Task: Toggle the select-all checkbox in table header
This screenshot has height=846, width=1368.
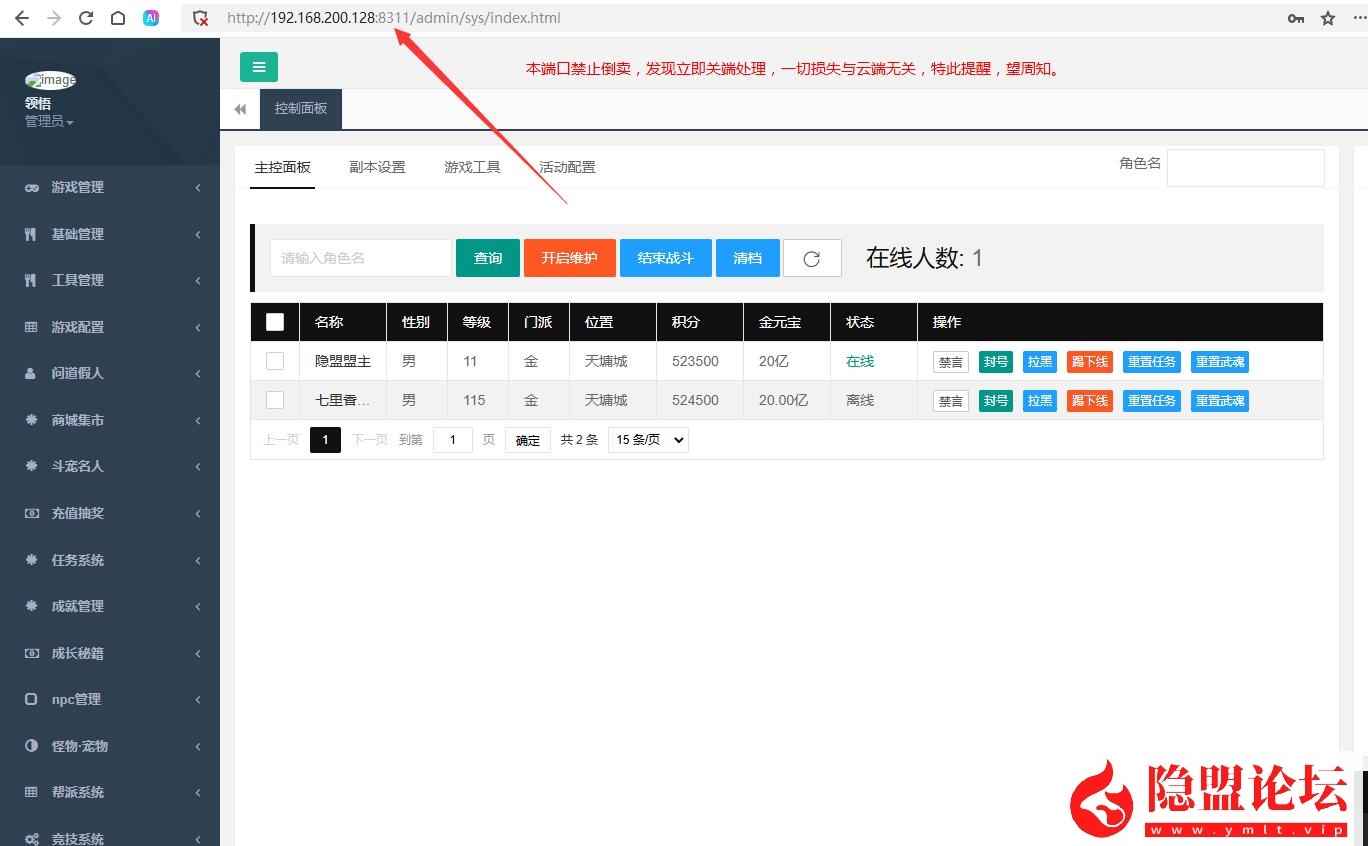Action: pos(275,322)
